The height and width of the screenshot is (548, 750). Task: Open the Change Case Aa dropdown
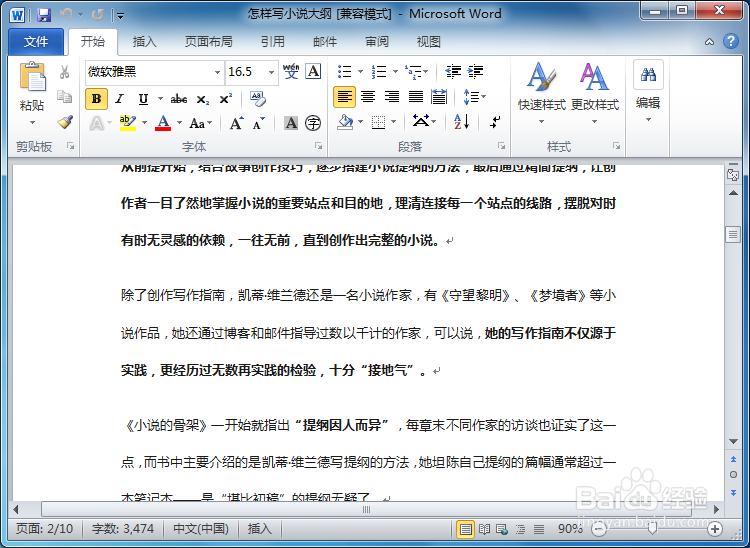[x=200, y=123]
